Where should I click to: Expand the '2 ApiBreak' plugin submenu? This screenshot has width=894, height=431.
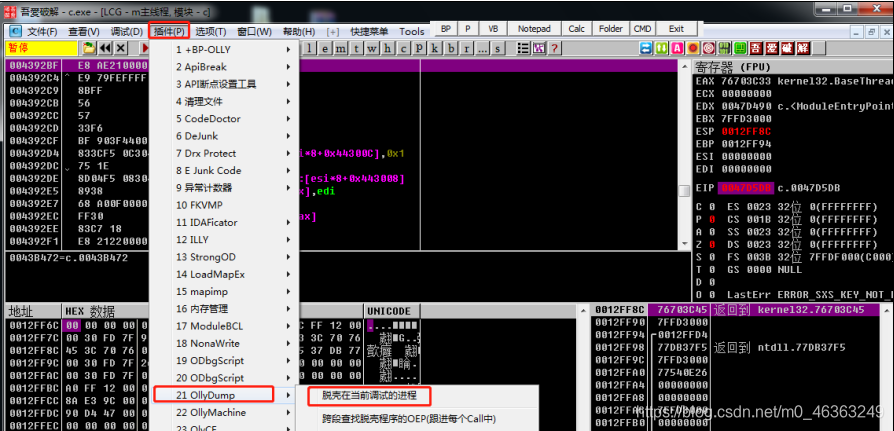coord(224,67)
